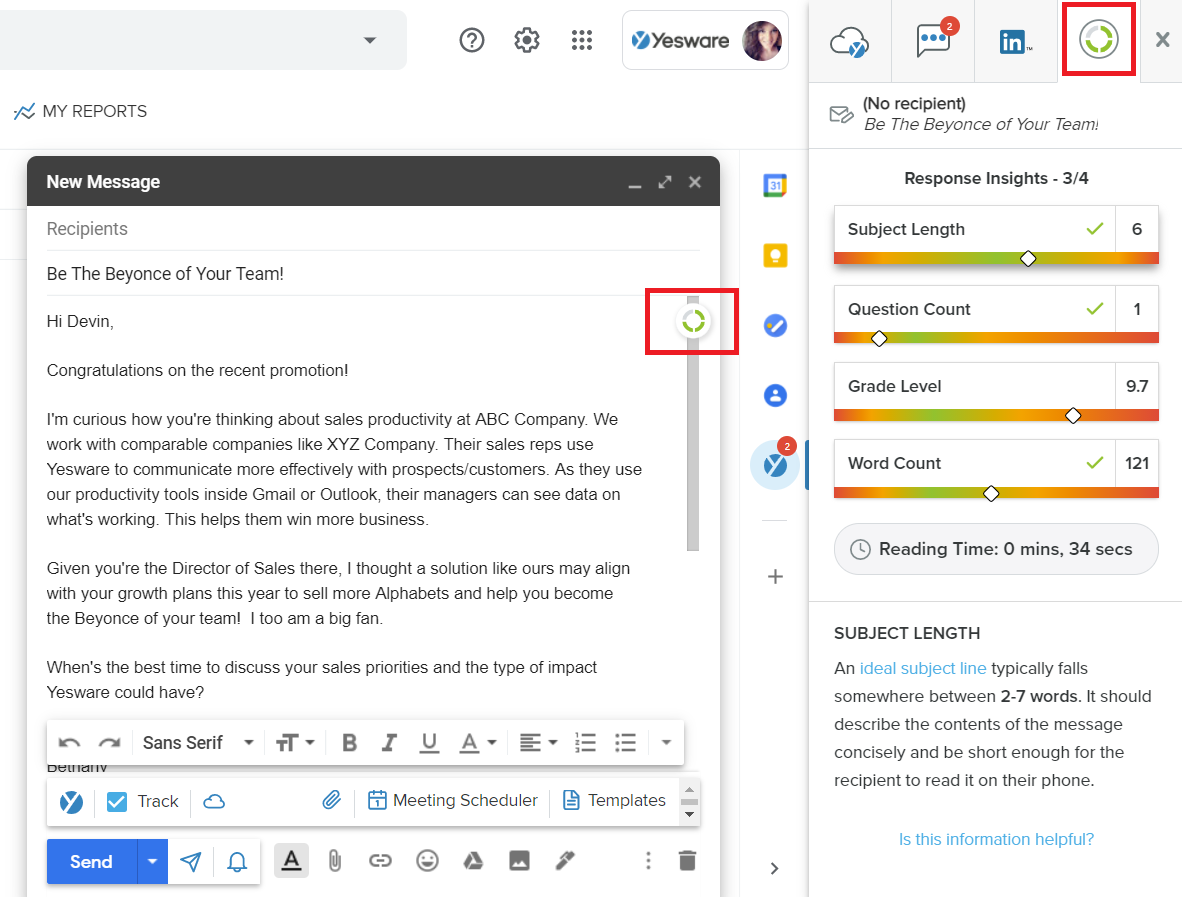Toggle bold formatting

coord(349,743)
